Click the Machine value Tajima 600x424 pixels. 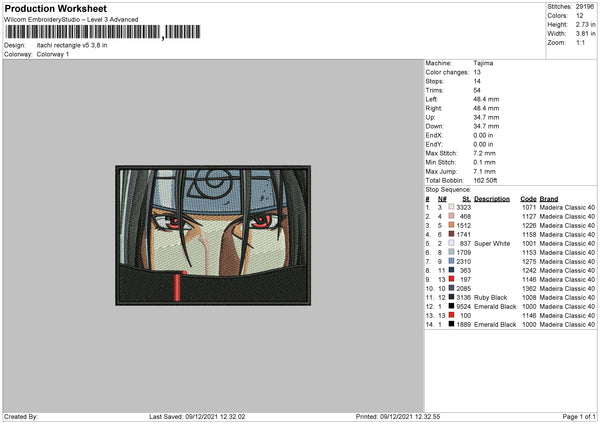coord(483,63)
